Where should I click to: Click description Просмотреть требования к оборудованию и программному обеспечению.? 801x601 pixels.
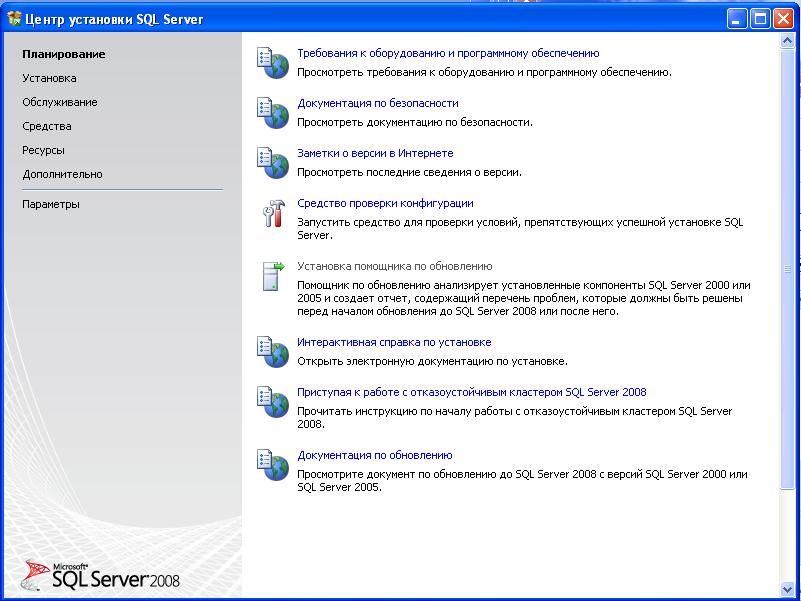coord(484,73)
